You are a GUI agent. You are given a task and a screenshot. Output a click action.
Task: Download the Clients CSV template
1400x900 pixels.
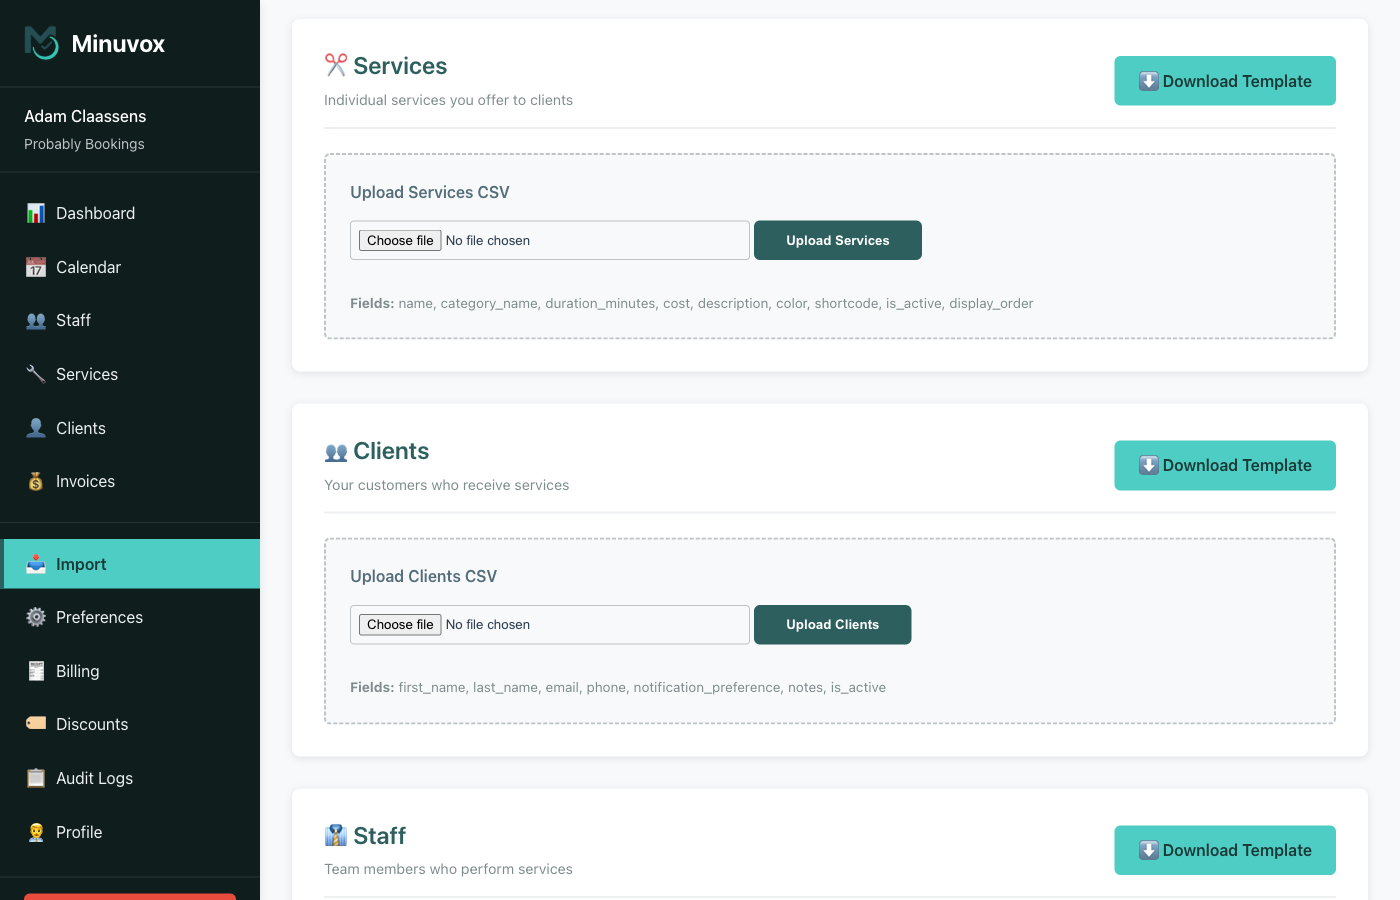(x=1224, y=465)
